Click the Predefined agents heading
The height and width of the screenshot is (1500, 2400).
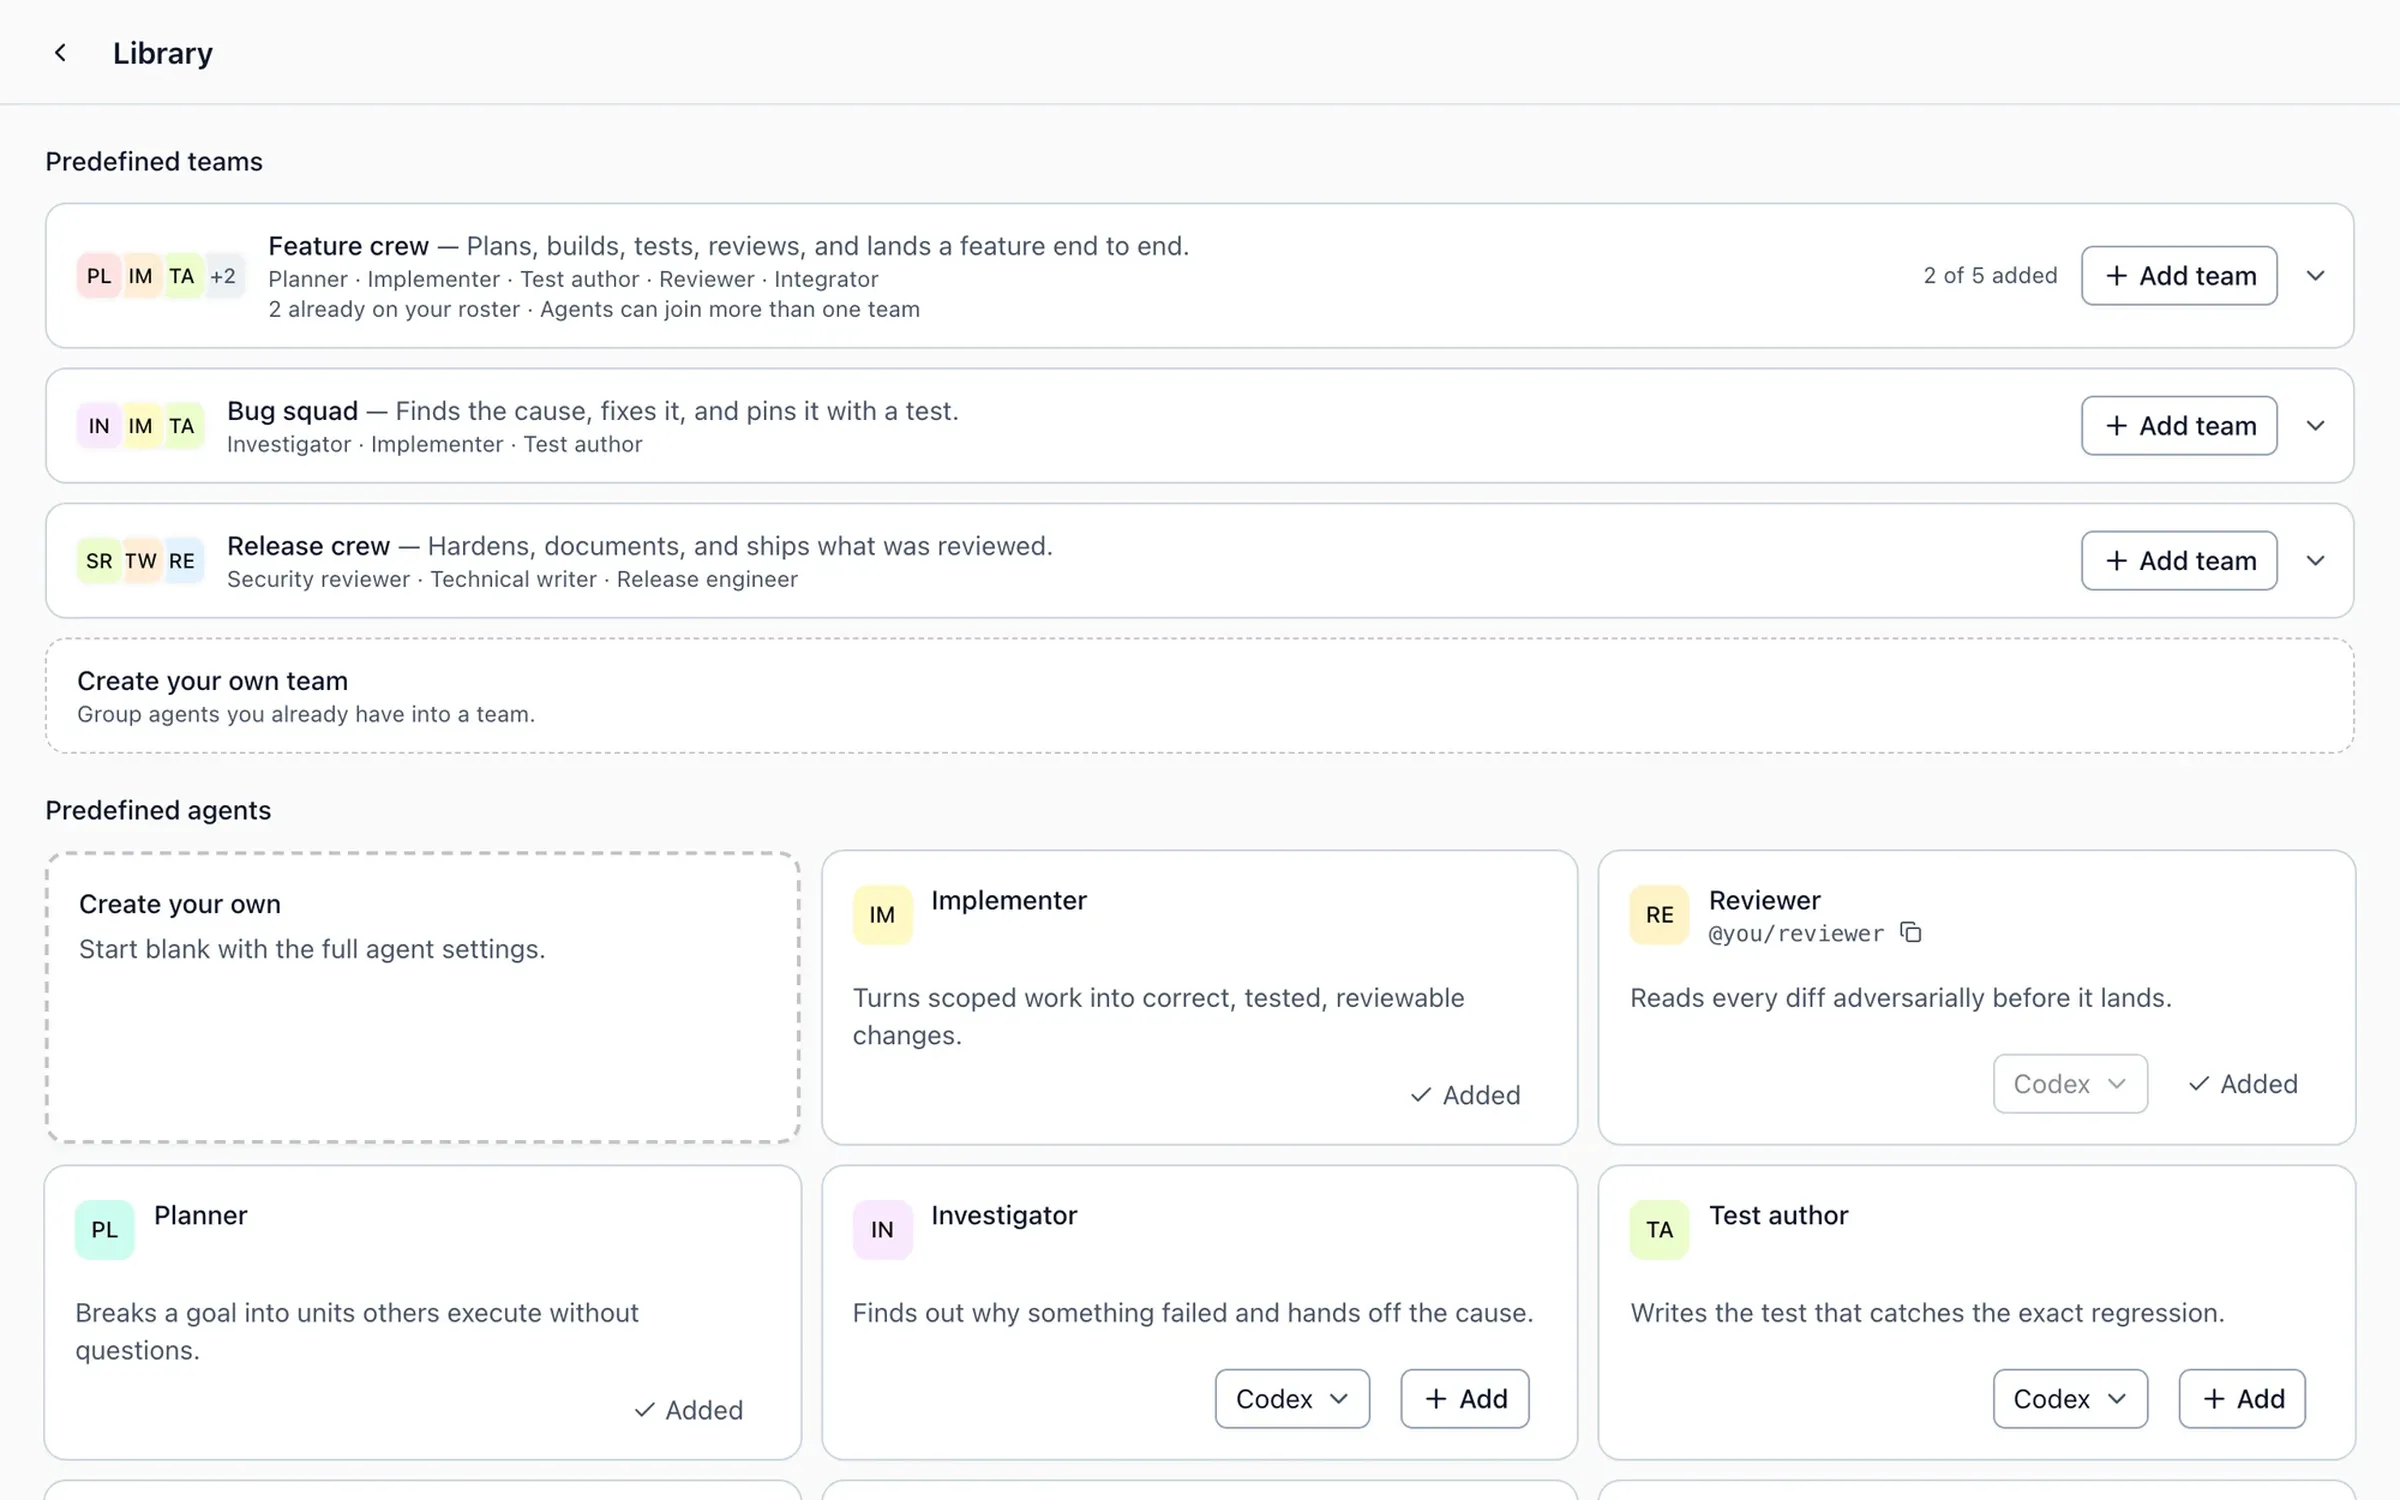point(158,811)
